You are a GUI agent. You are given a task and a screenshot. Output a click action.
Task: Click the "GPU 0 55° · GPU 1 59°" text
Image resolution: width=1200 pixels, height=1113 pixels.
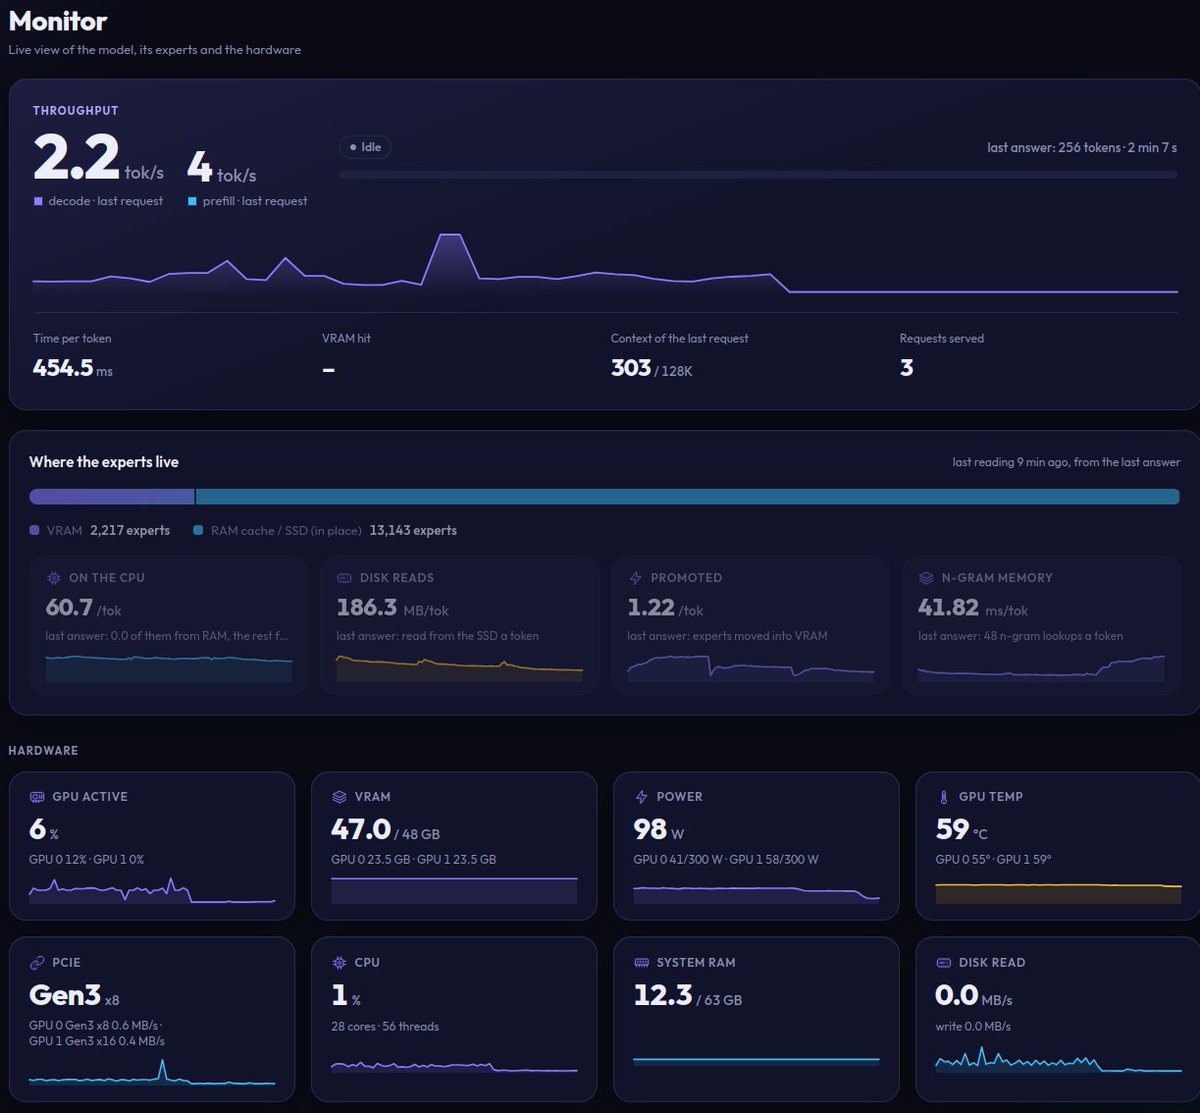click(x=993, y=860)
